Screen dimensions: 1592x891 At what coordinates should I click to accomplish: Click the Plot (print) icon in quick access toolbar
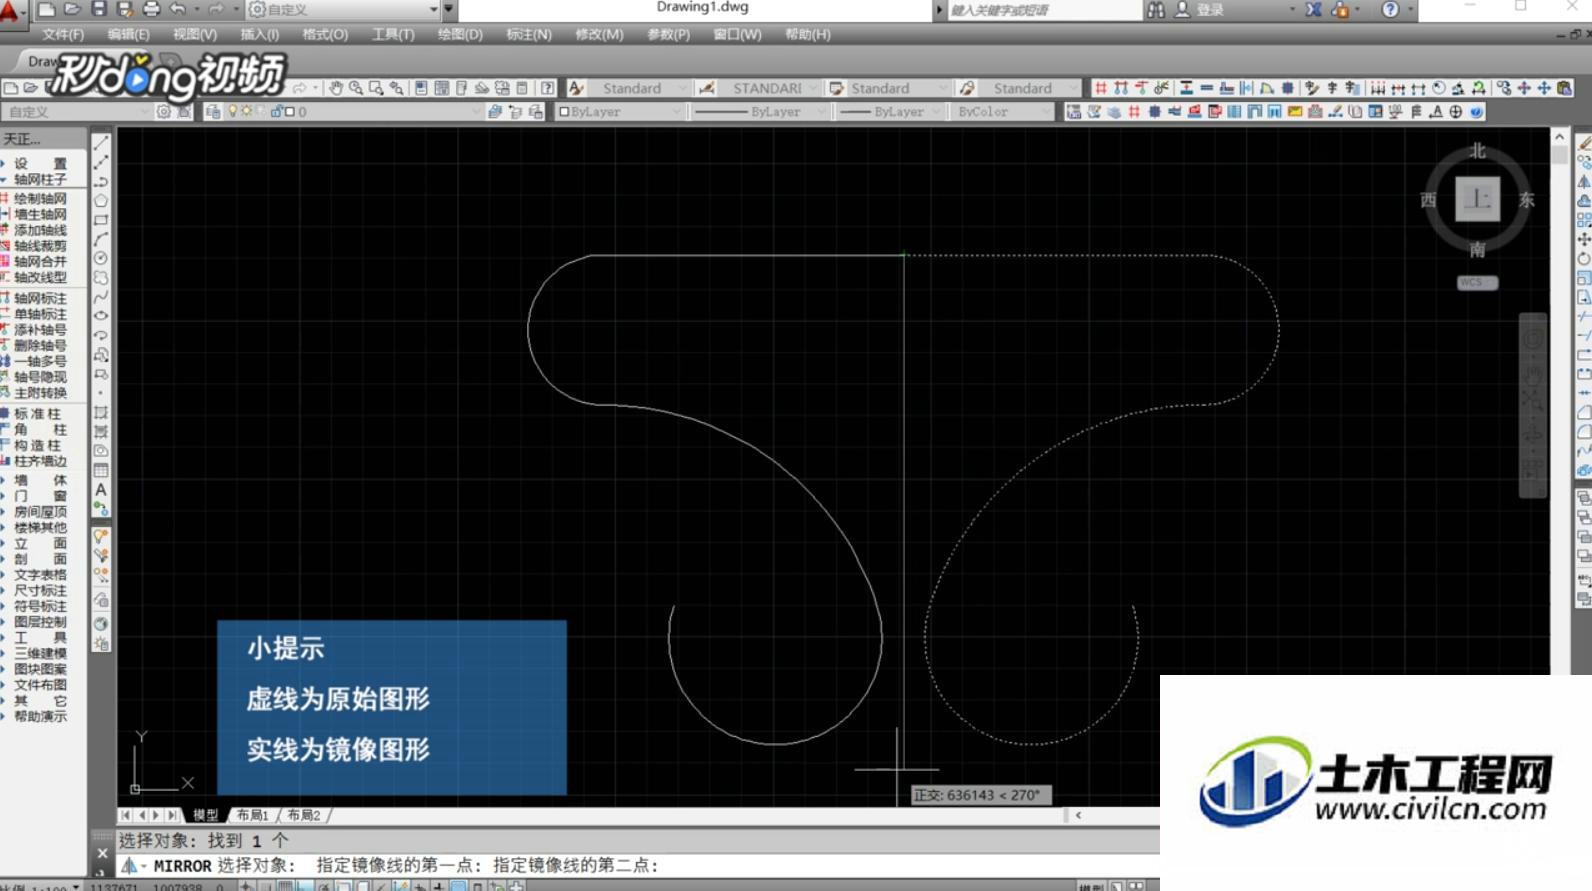click(151, 9)
